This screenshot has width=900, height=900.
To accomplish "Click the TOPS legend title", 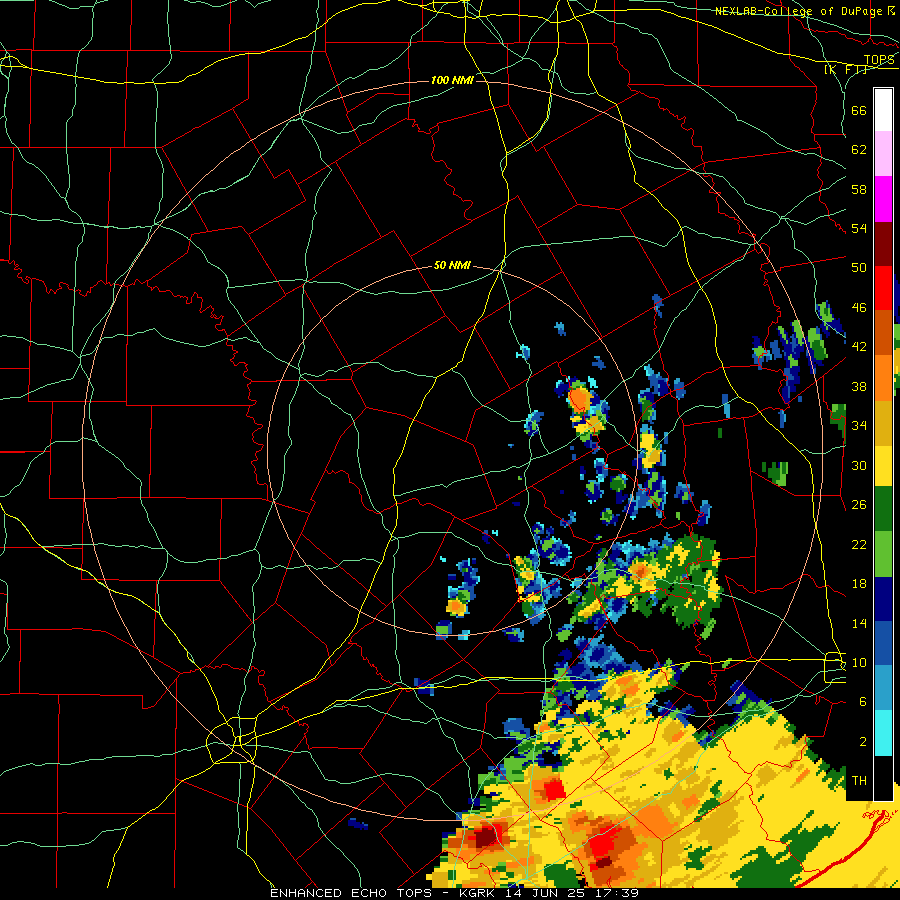I will click(x=879, y=60).
